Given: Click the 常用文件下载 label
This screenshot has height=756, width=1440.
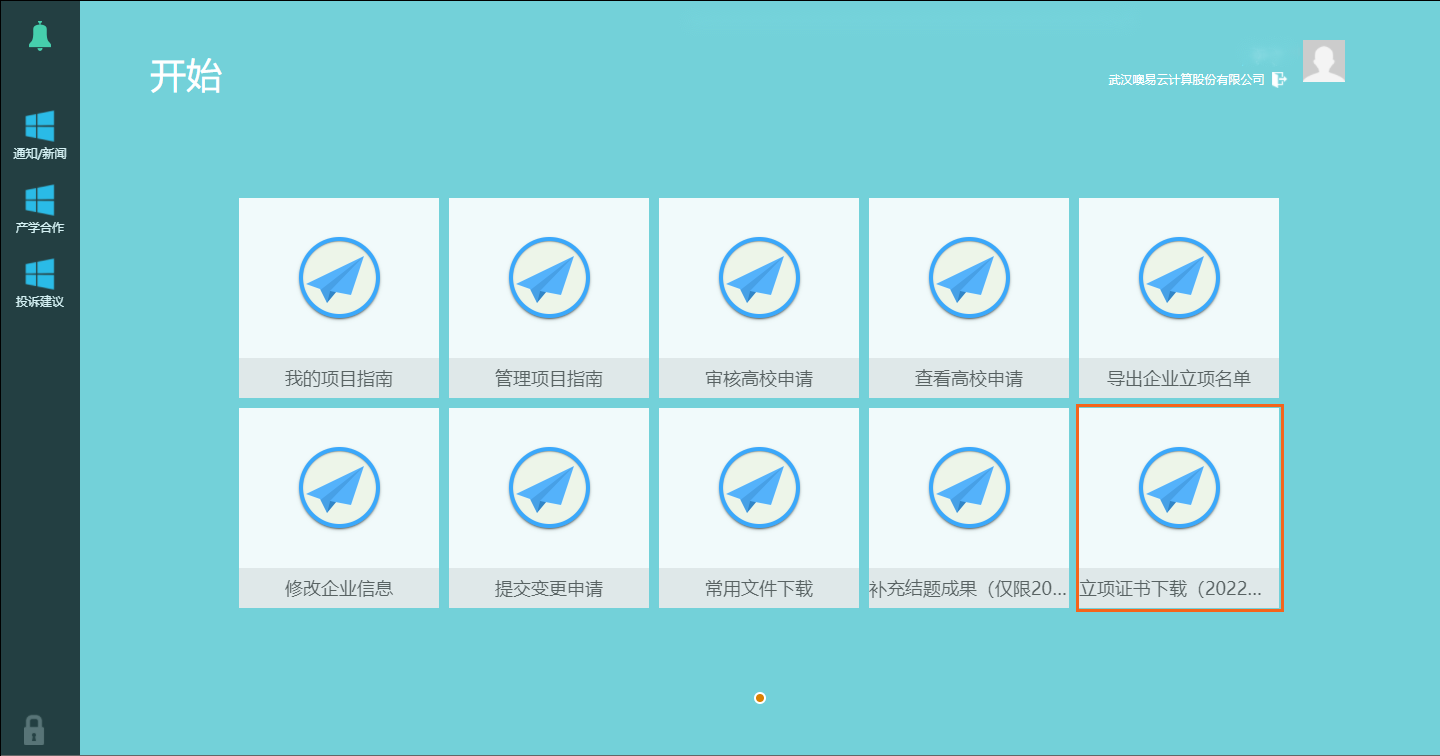Looking at the screenshot, I should (759, 588).
